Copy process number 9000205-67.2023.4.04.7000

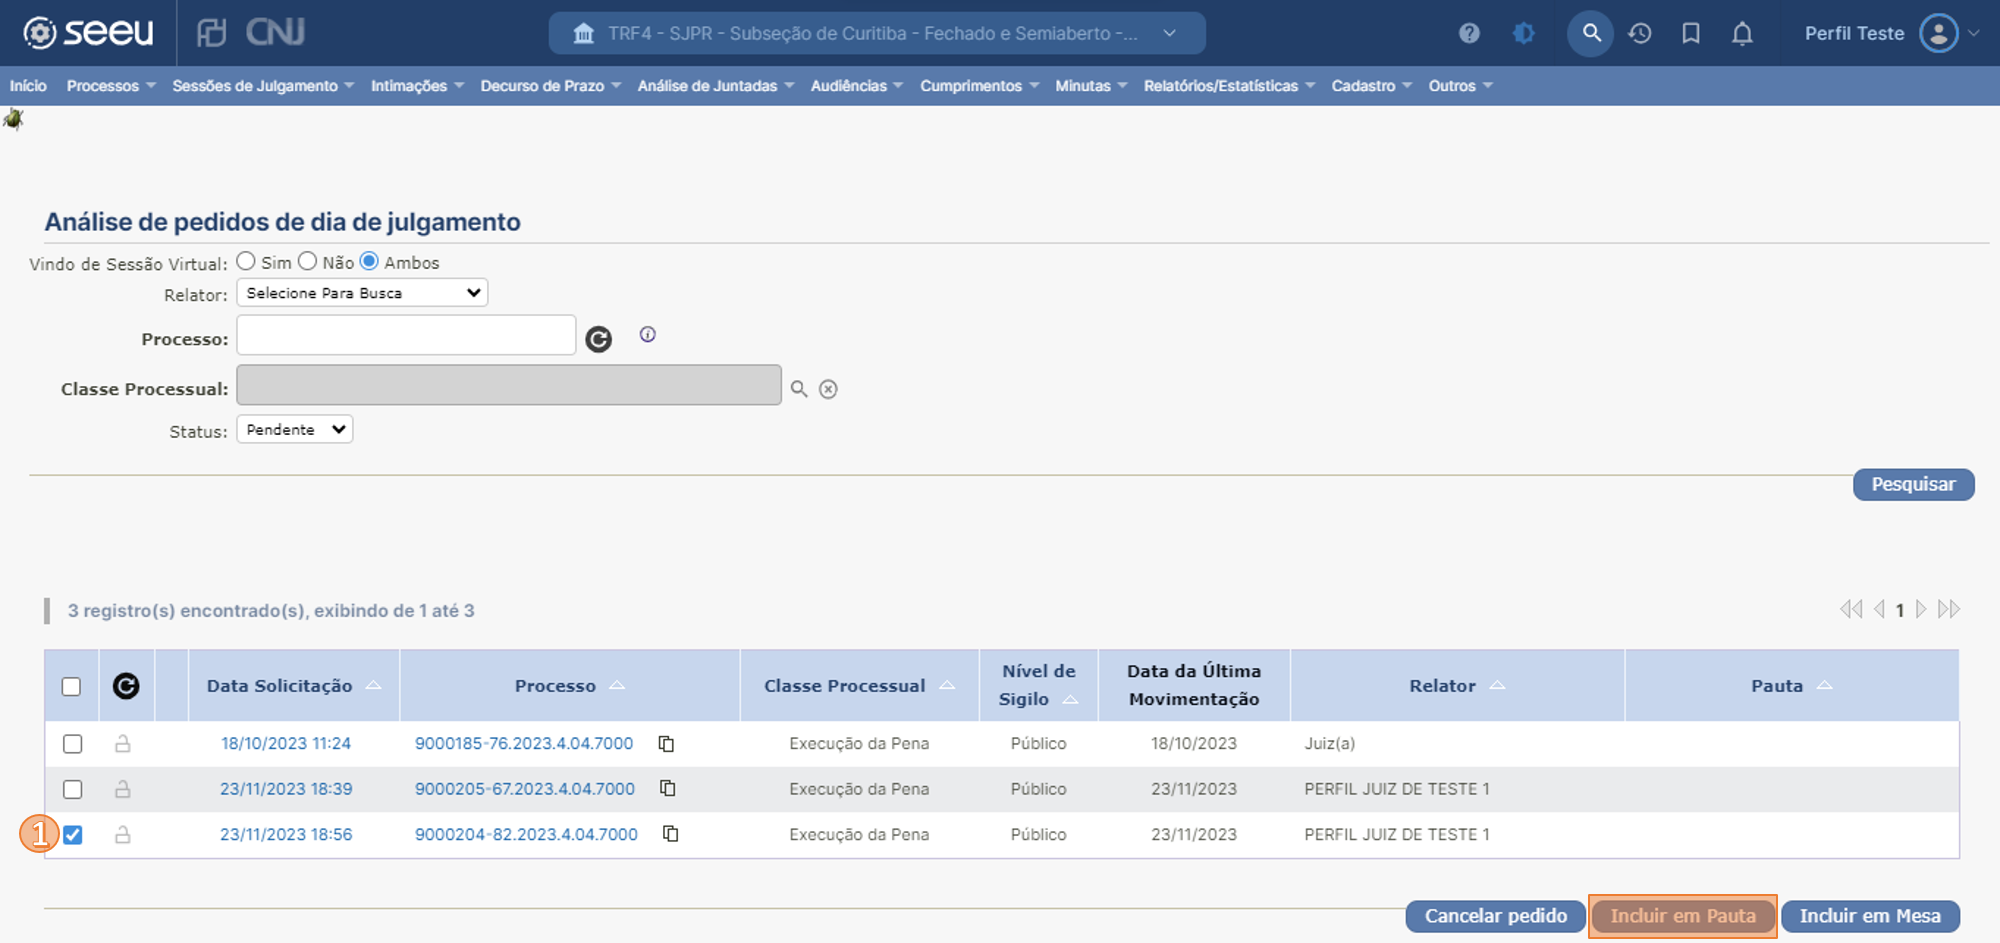click(x=668, y=789)
